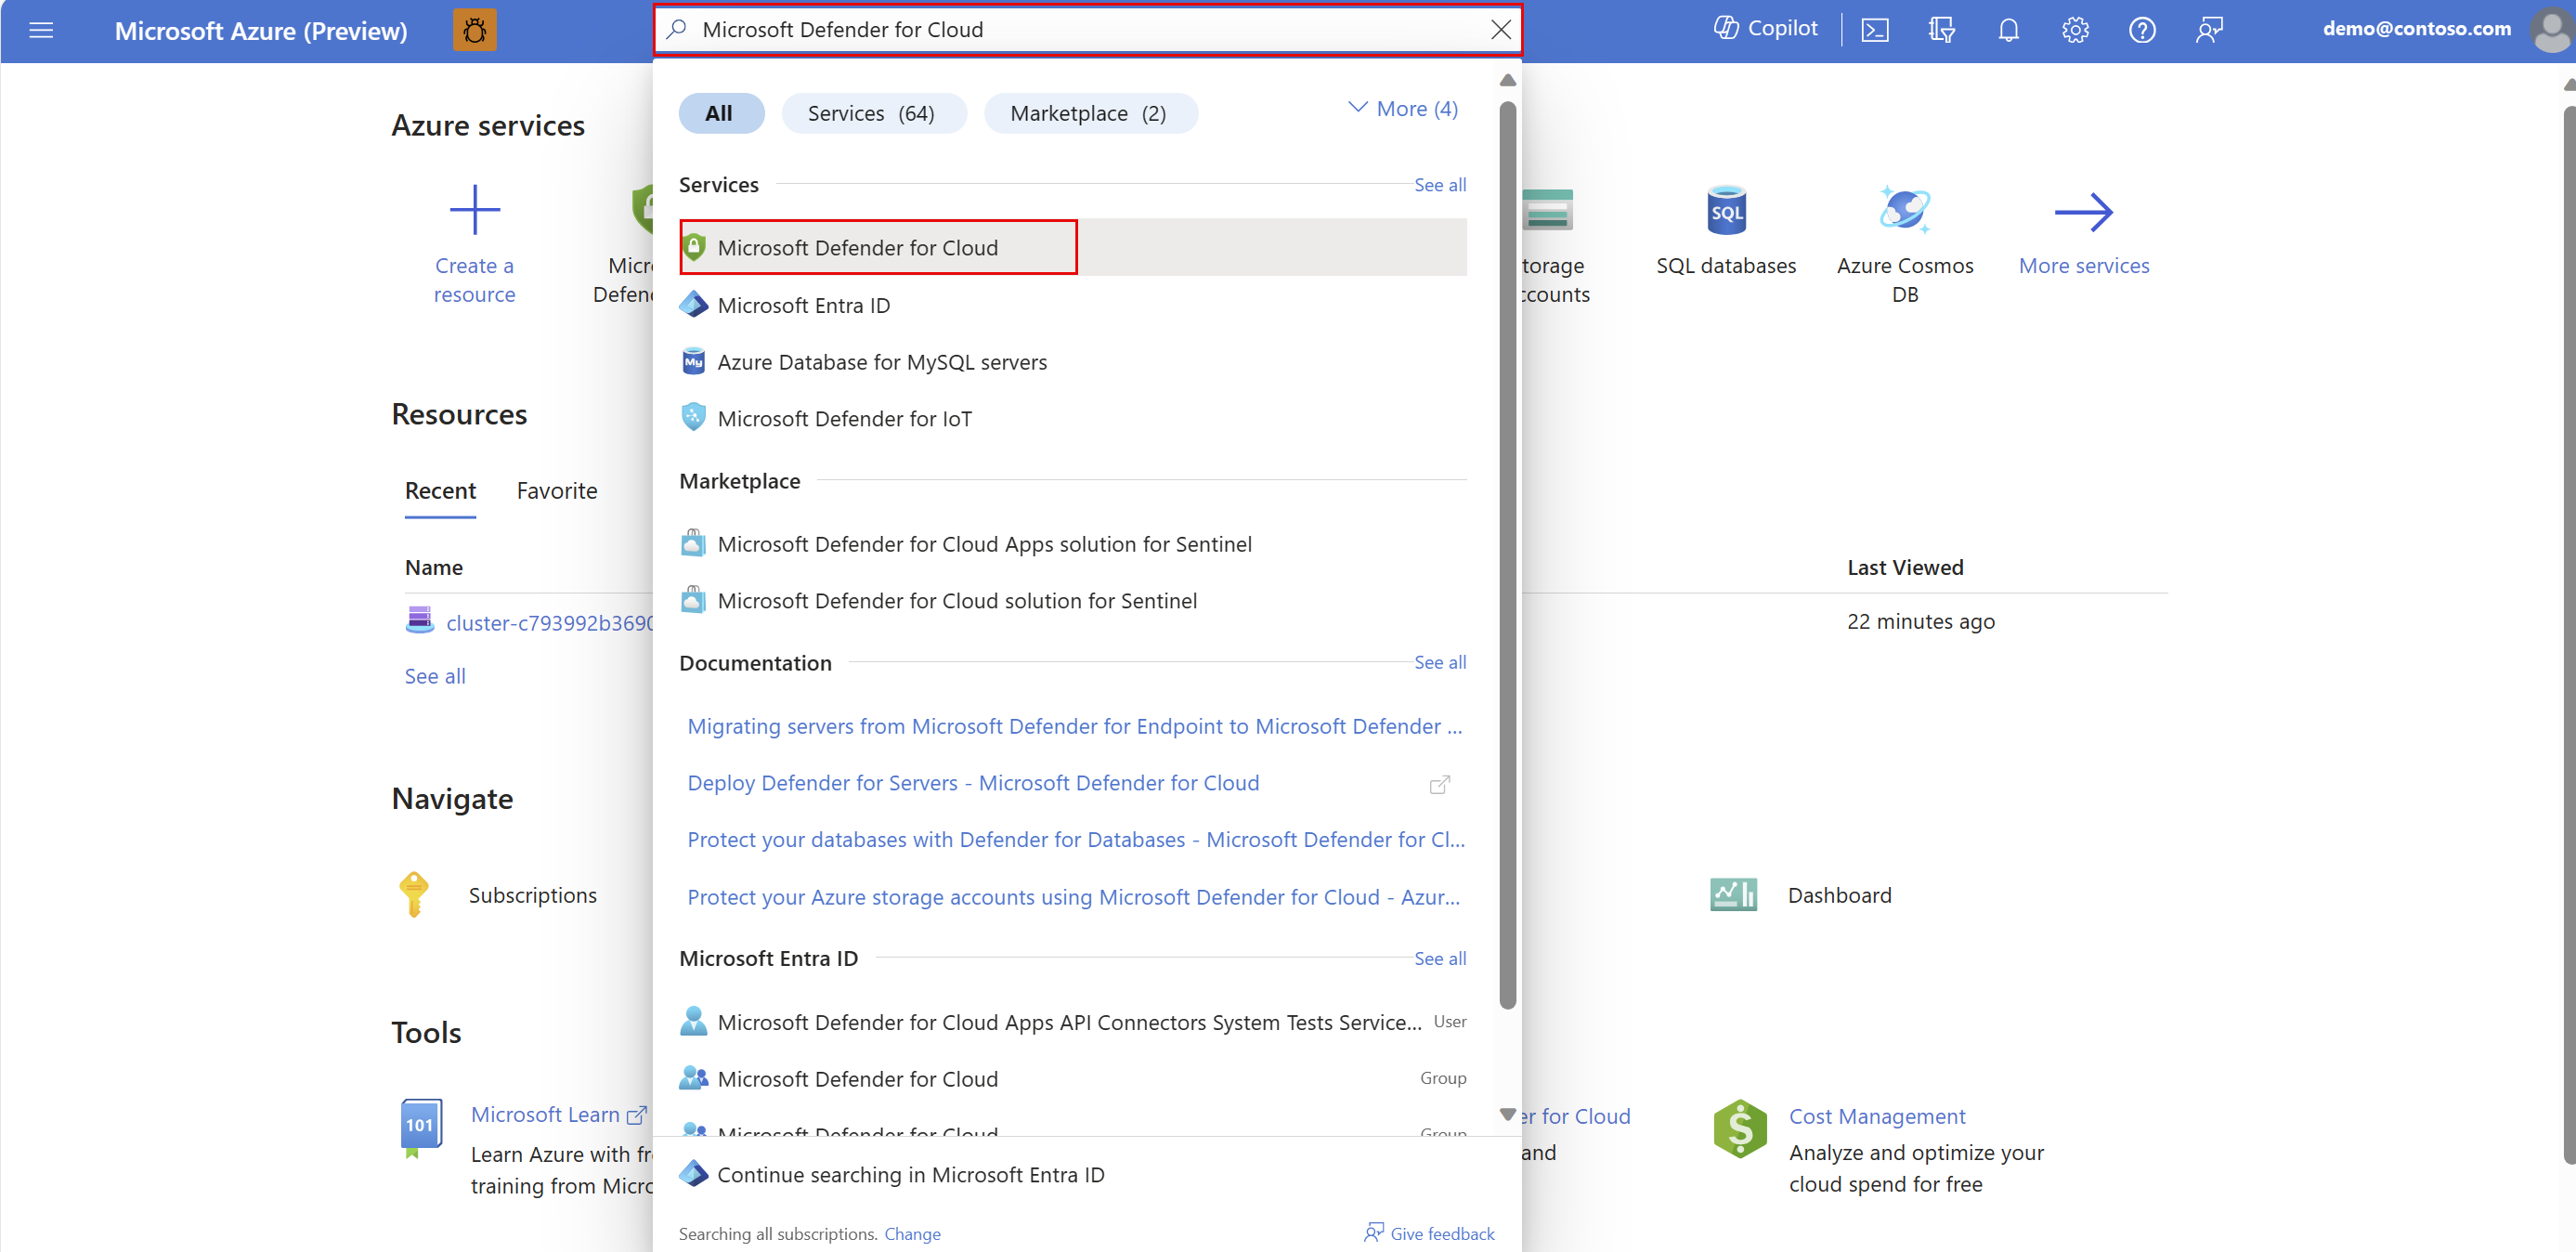Click the settings gear icon
The width and height of the screenshot is (2576, 1252).
[x=2074, y=30]
